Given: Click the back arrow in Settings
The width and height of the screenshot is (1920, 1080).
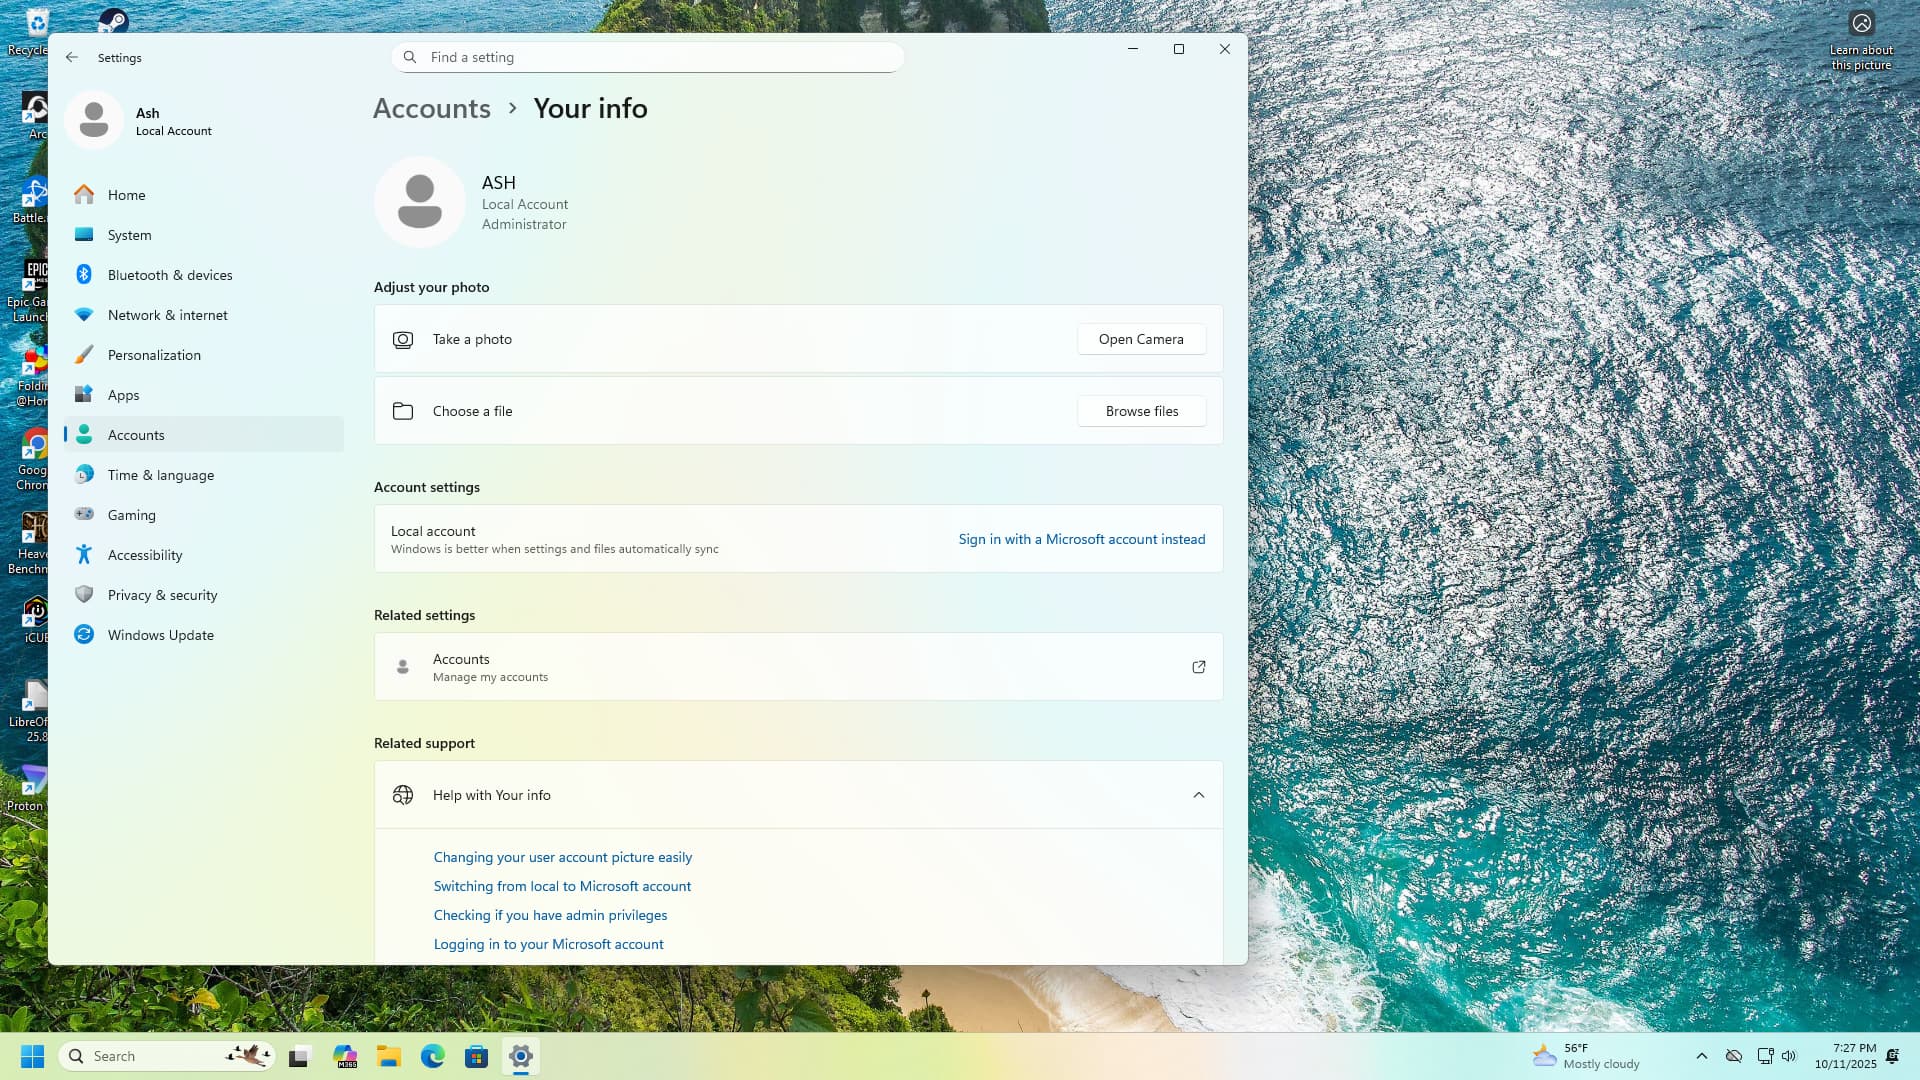Looking at the screenshot, I should point(71,57).
